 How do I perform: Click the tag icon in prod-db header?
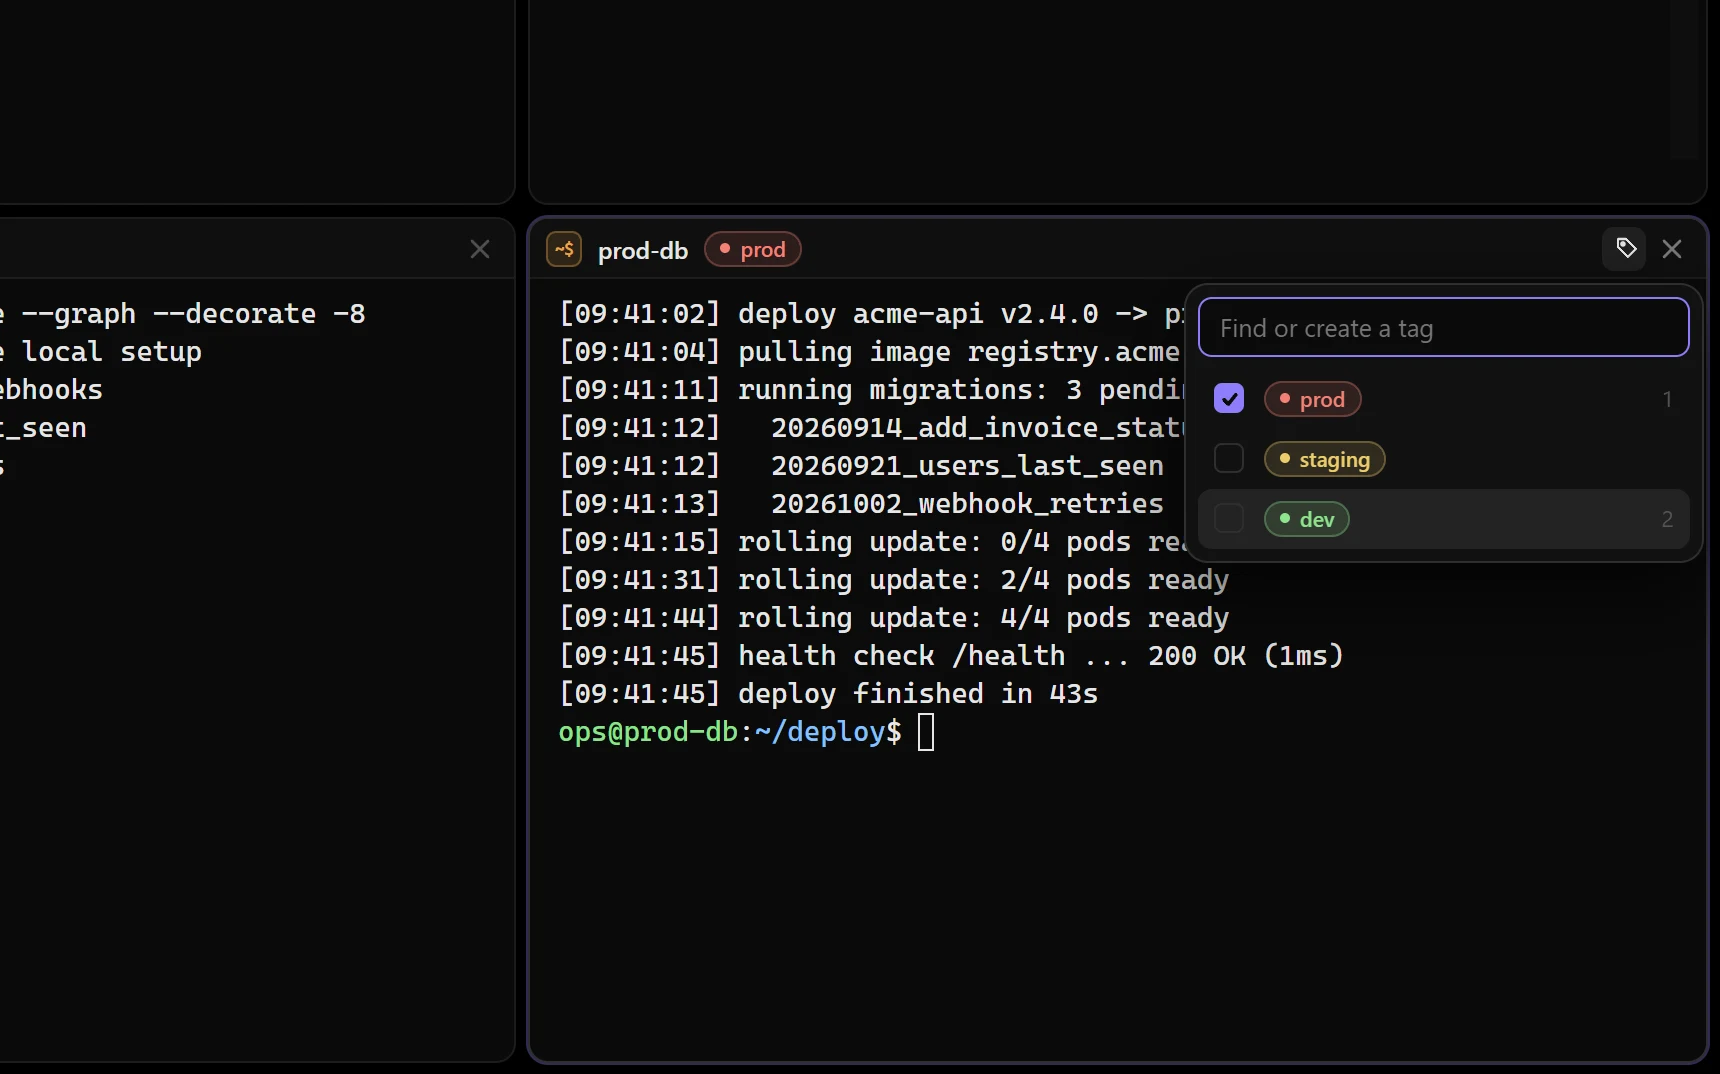pyautogui.click(x=1625, y=248)
